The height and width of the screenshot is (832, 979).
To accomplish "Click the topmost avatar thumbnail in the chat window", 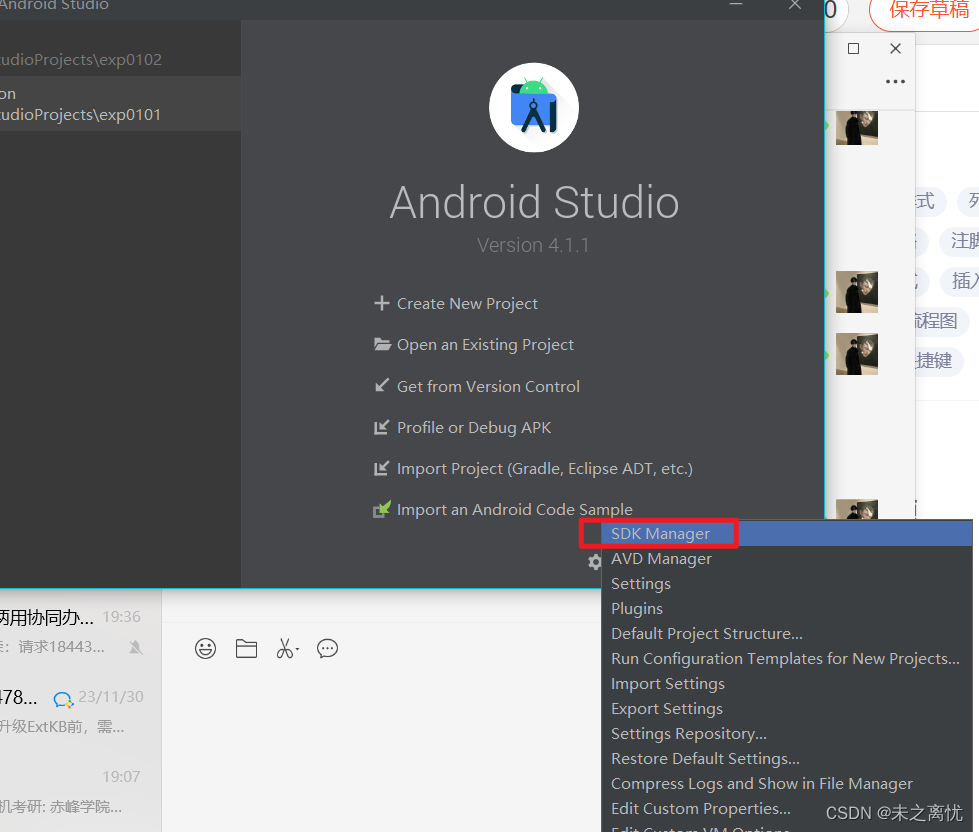I will click(x=857, y=128).
